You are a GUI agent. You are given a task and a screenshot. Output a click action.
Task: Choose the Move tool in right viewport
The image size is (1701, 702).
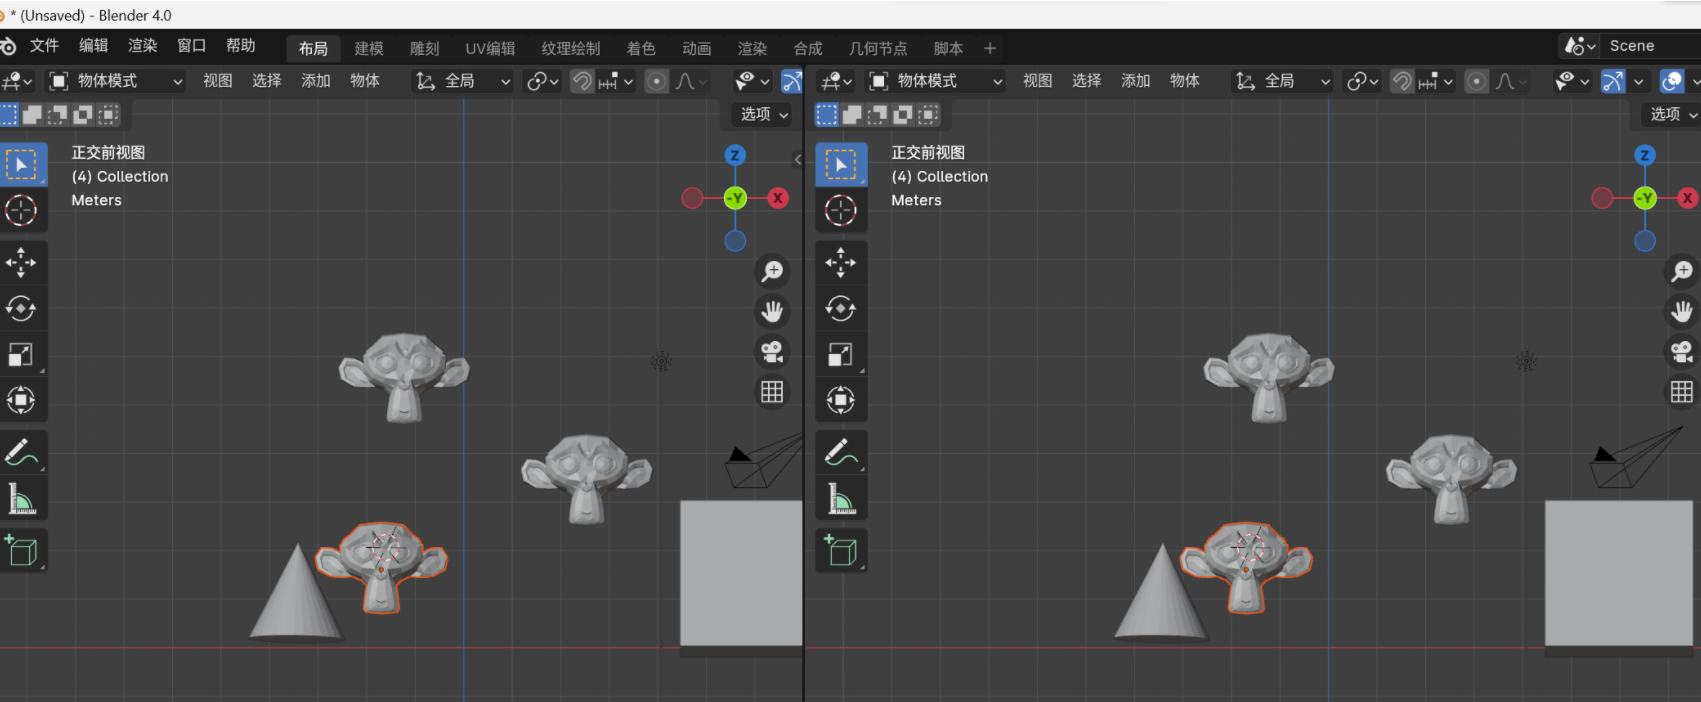pos(841,263)
